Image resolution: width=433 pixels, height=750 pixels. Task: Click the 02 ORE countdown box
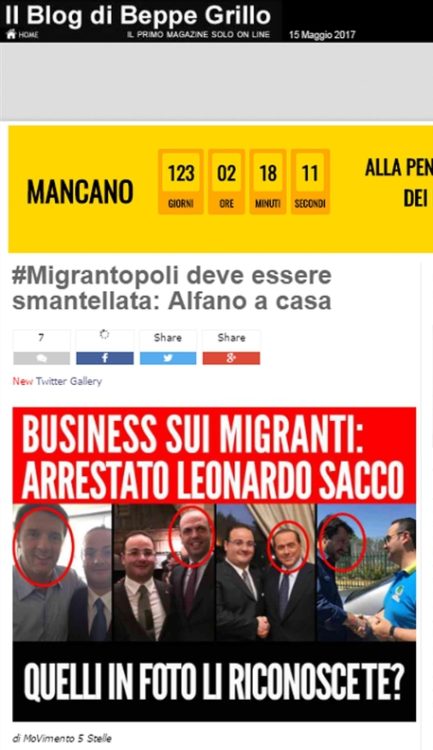226,182
